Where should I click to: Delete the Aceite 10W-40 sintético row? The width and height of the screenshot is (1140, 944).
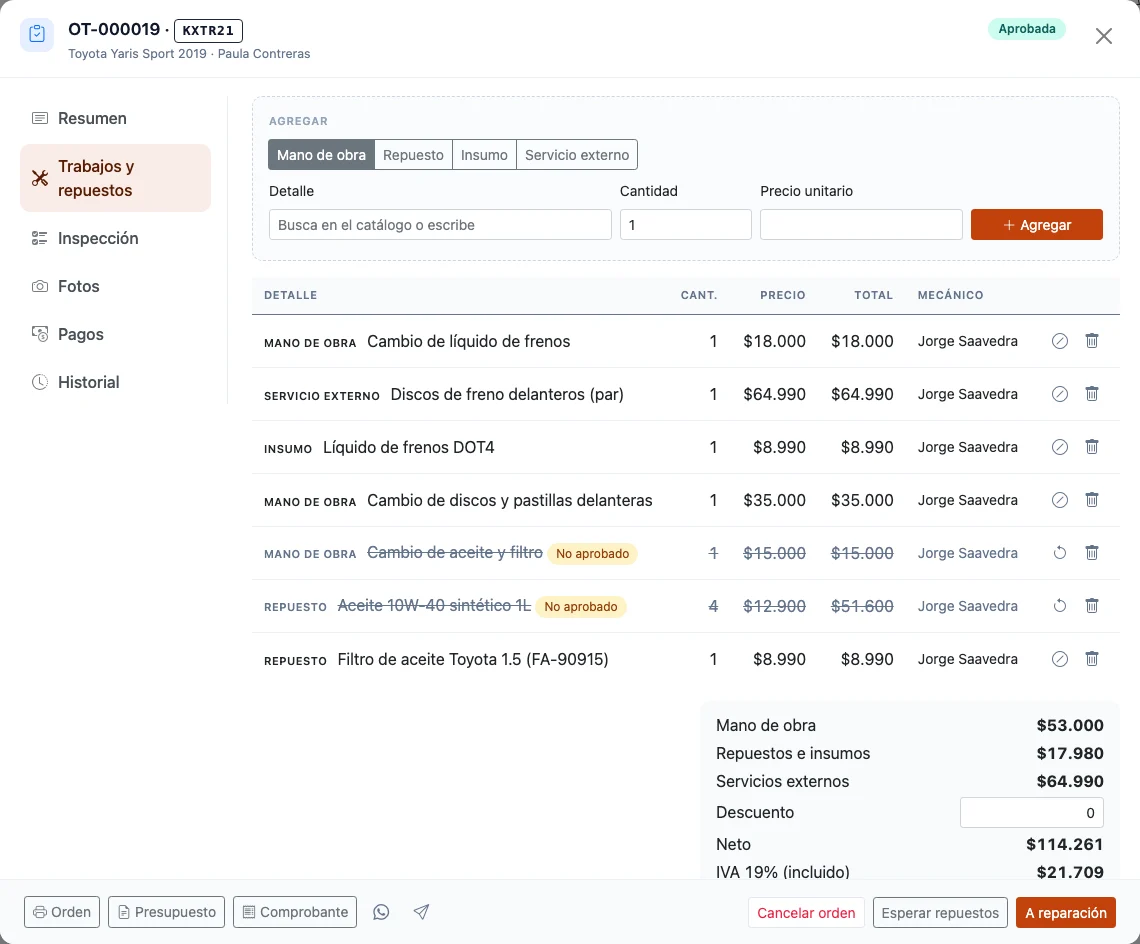(x=1091, y=606)
